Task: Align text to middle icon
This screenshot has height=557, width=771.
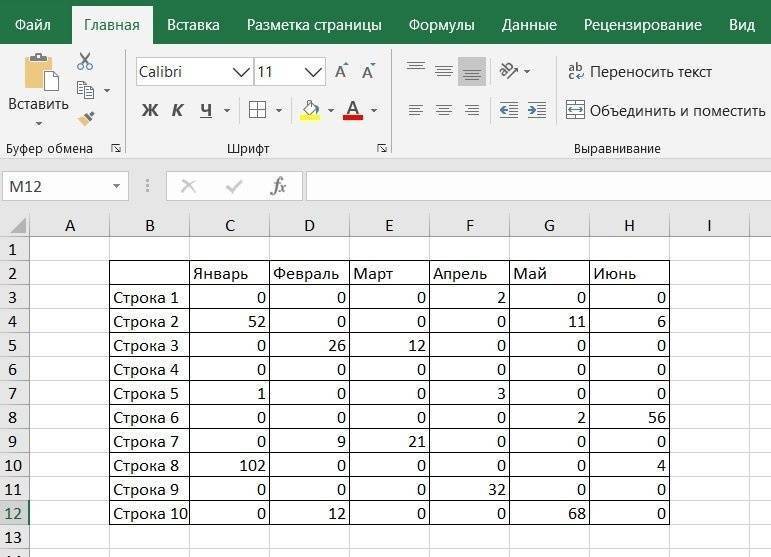Action: pyautogui.click(x=444, y=71)
